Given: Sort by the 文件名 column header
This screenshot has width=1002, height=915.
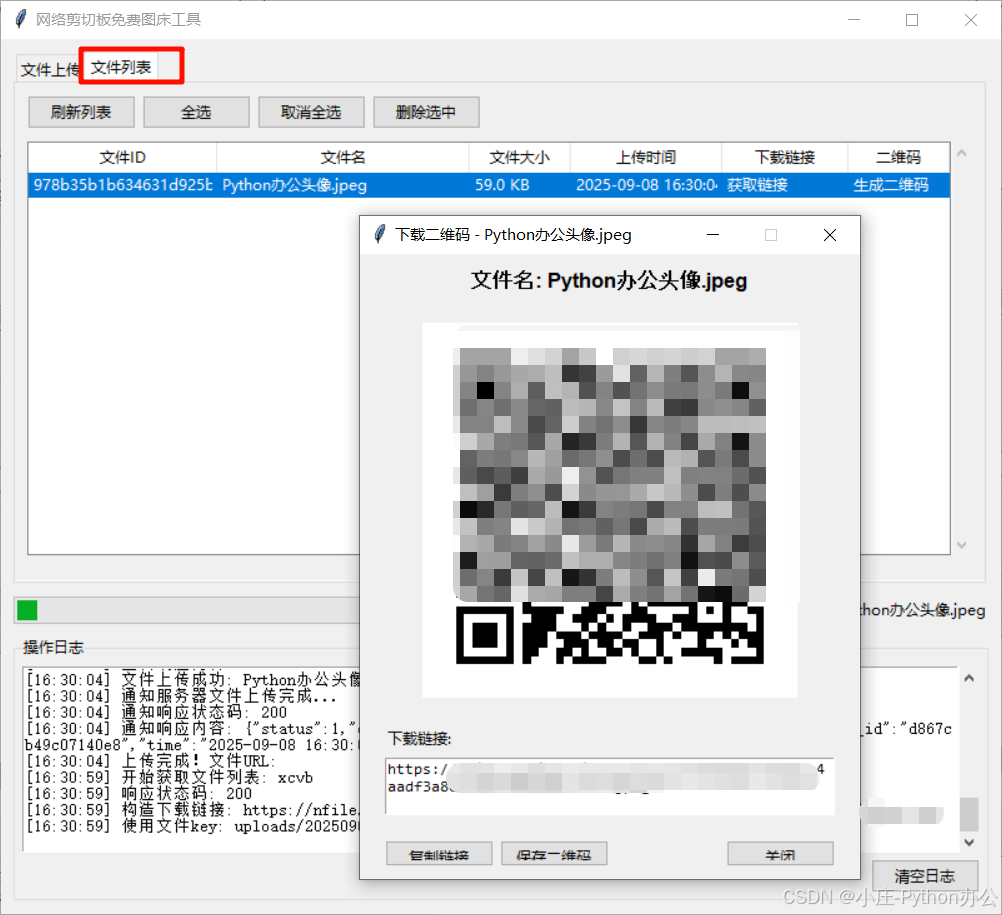Looking at the screenshot, I should coord(343,157).
